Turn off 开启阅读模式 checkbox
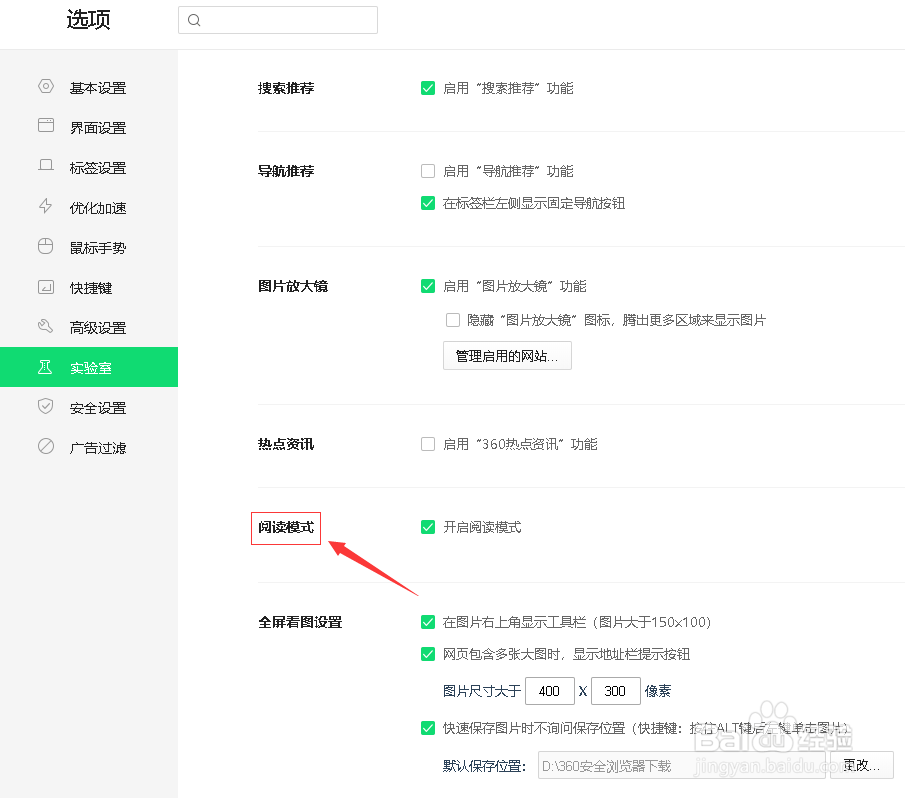The image size is (905, 798). pyautogui.click(x=428, y=527)
